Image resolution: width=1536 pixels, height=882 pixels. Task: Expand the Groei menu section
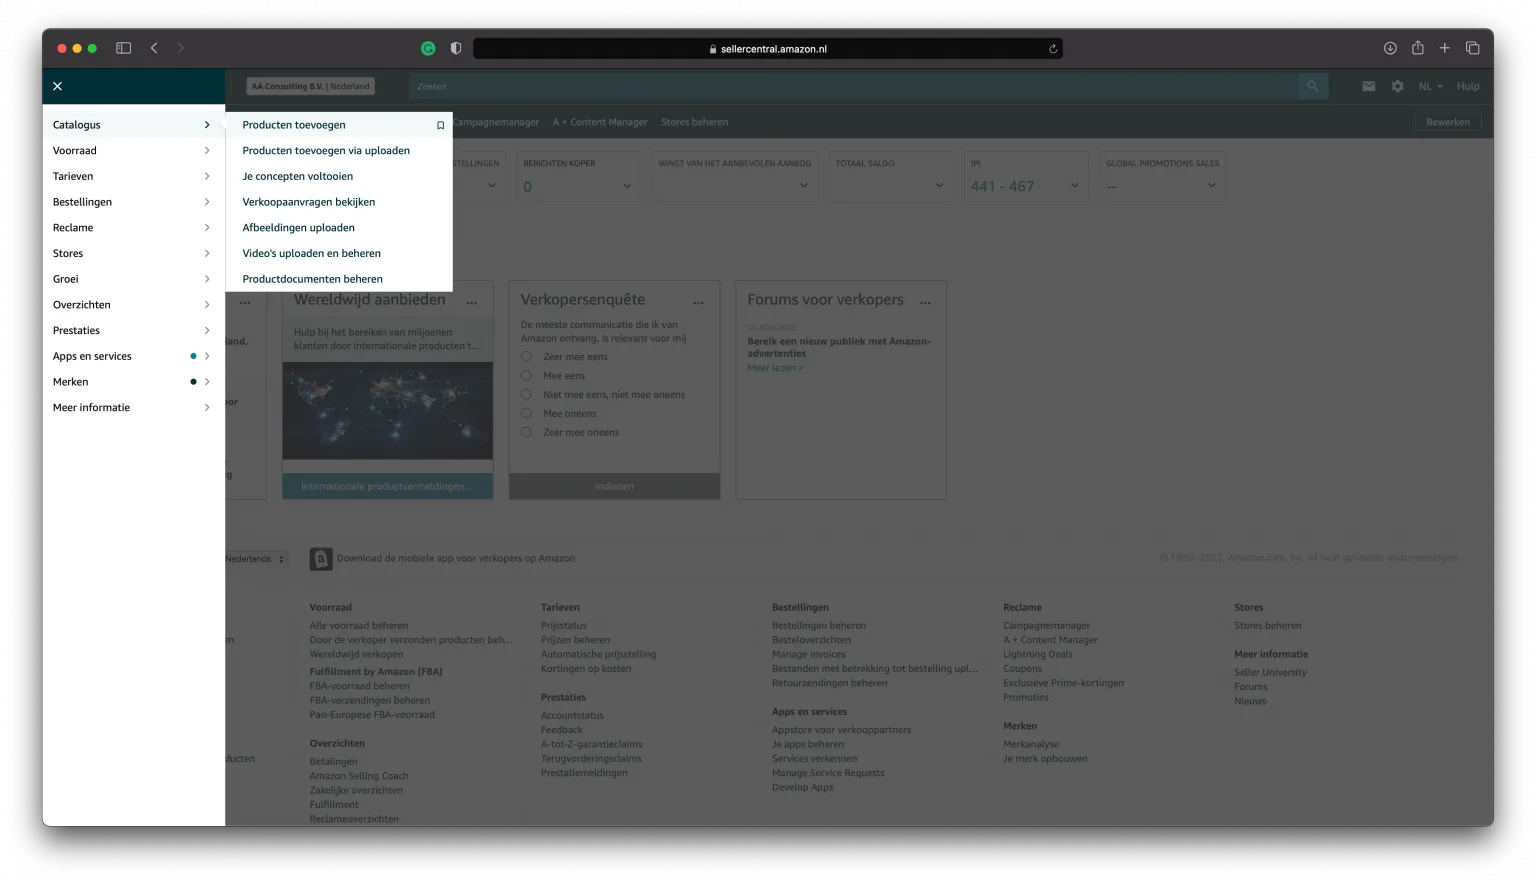click(x=133, y=279)
